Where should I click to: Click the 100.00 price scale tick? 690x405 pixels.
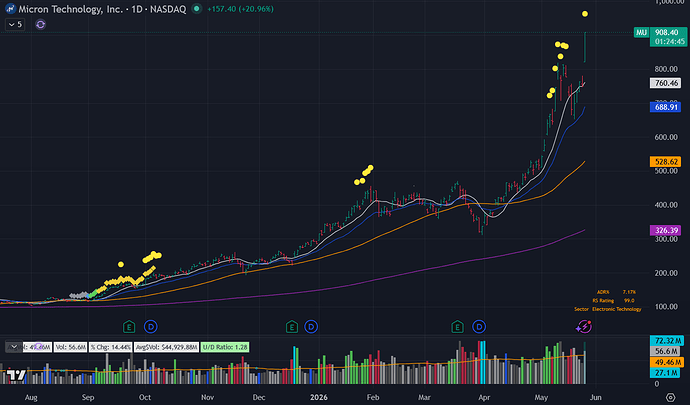click(666, 307)
